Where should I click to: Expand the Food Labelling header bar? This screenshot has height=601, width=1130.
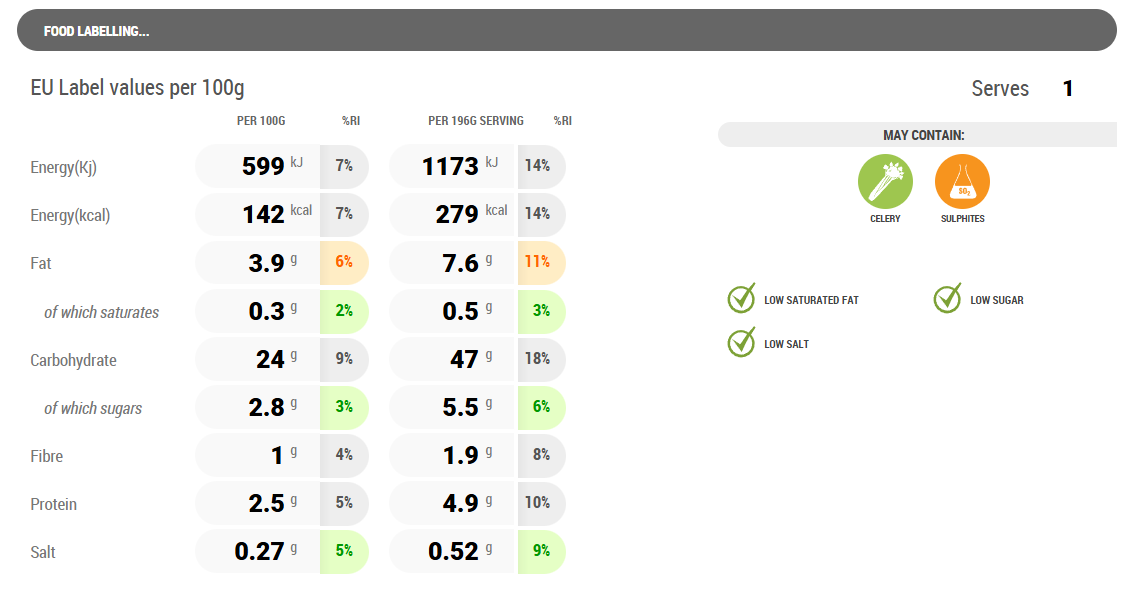(x=566, y=31)
